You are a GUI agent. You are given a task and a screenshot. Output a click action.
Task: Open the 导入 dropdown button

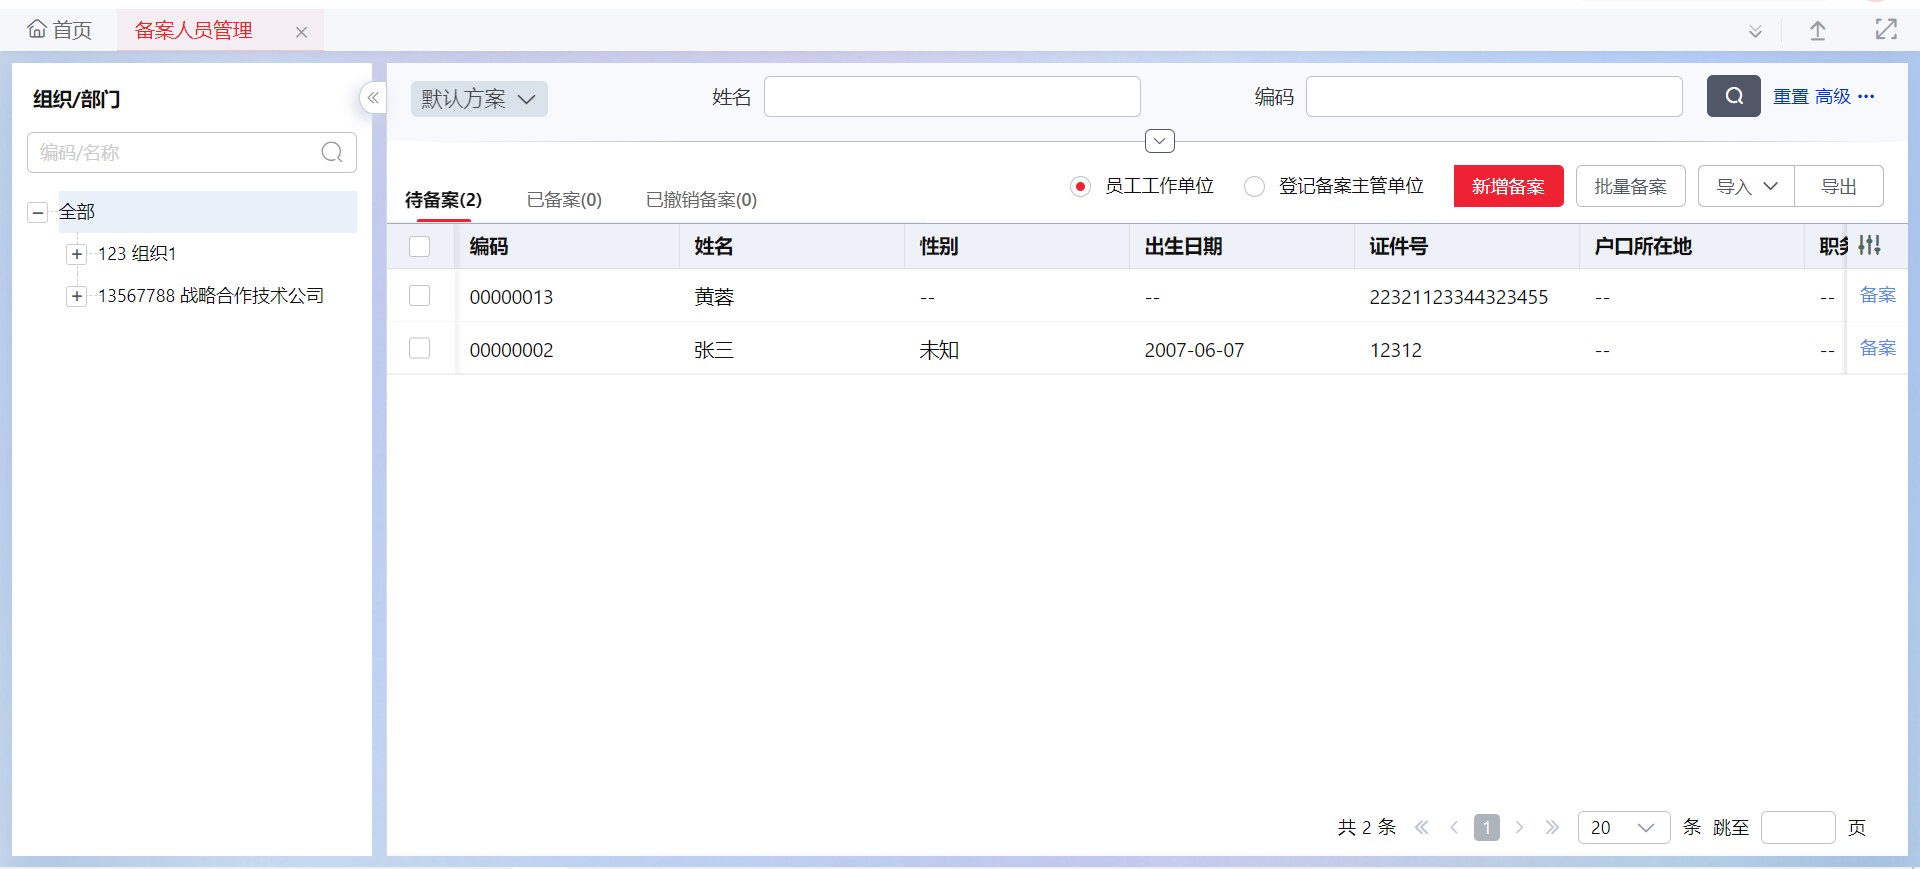(1746, 186)
